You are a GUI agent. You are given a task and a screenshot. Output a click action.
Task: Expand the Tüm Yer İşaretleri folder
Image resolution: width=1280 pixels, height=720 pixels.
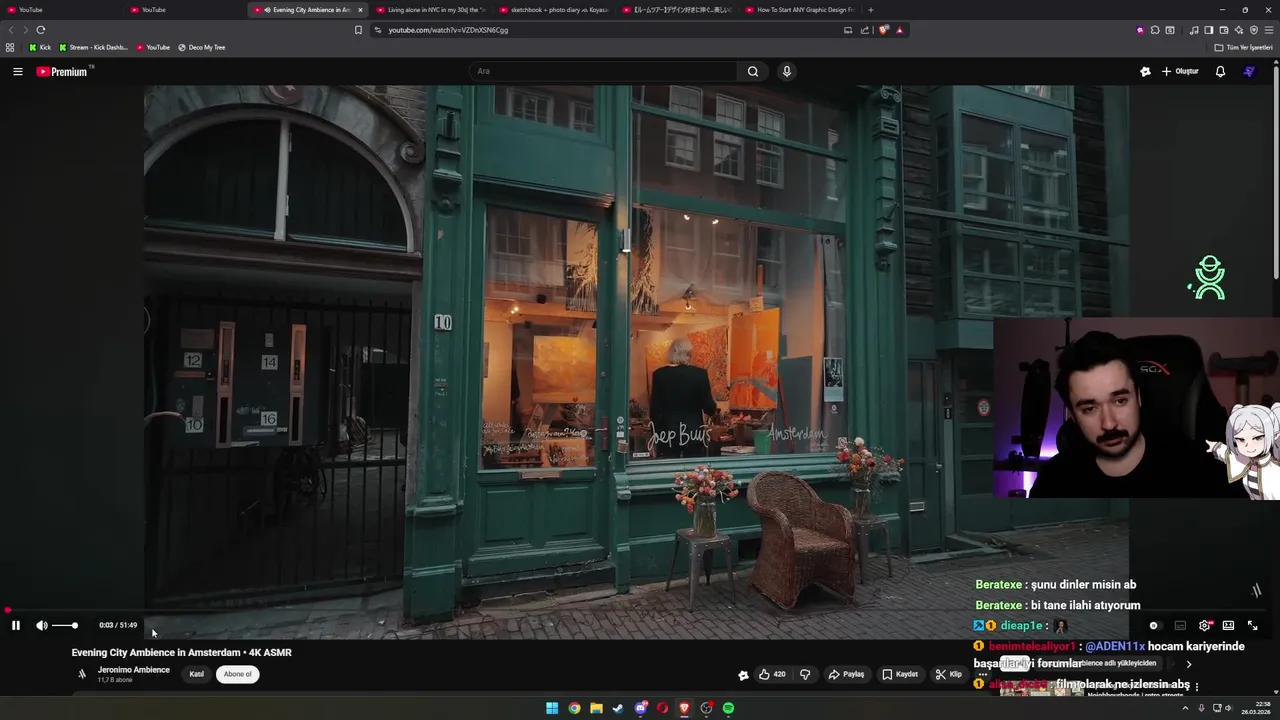1243,47
